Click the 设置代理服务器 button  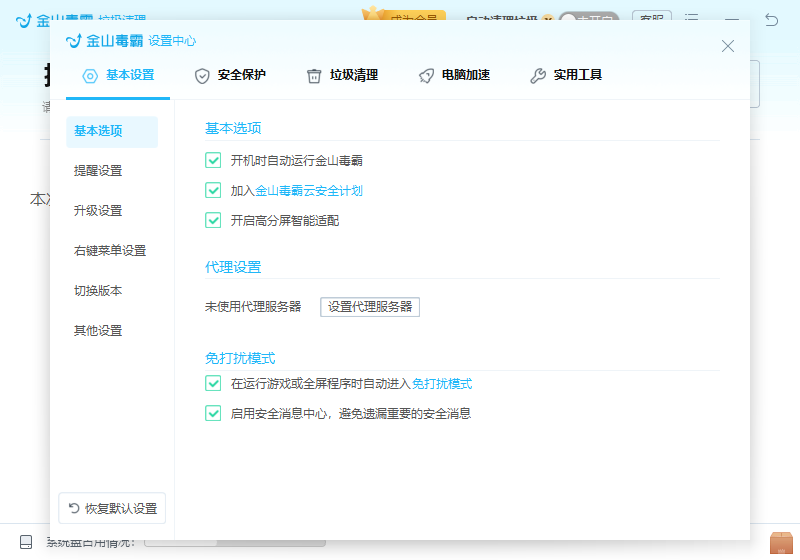pyautogui.click(x=370, y=307)
